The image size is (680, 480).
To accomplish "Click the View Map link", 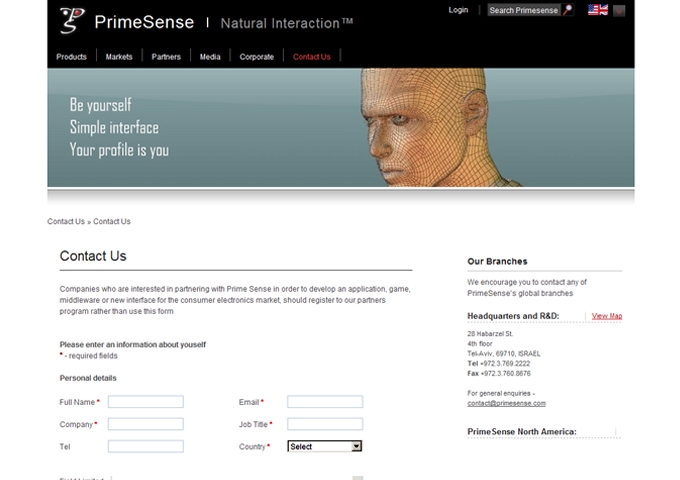I will point(607,316).
